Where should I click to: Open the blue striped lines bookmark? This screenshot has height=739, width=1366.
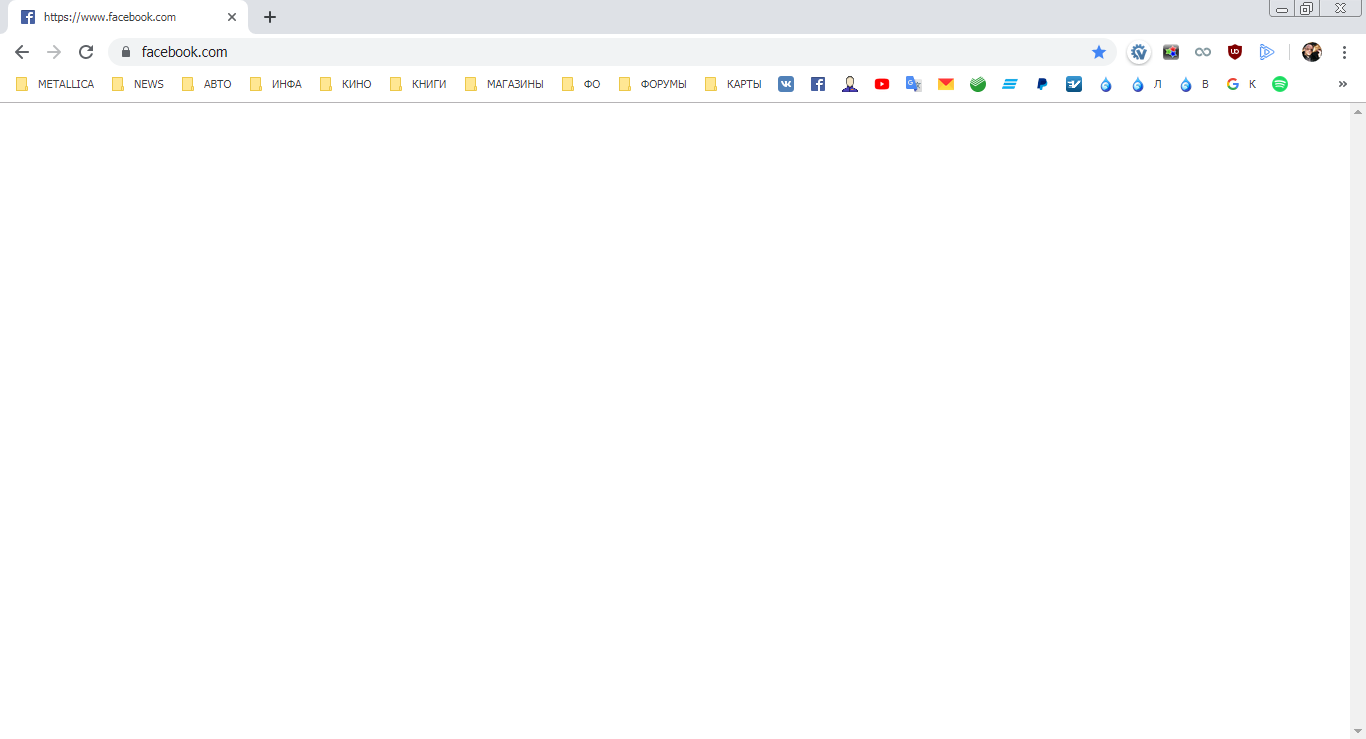click(x=1010, y=84)
